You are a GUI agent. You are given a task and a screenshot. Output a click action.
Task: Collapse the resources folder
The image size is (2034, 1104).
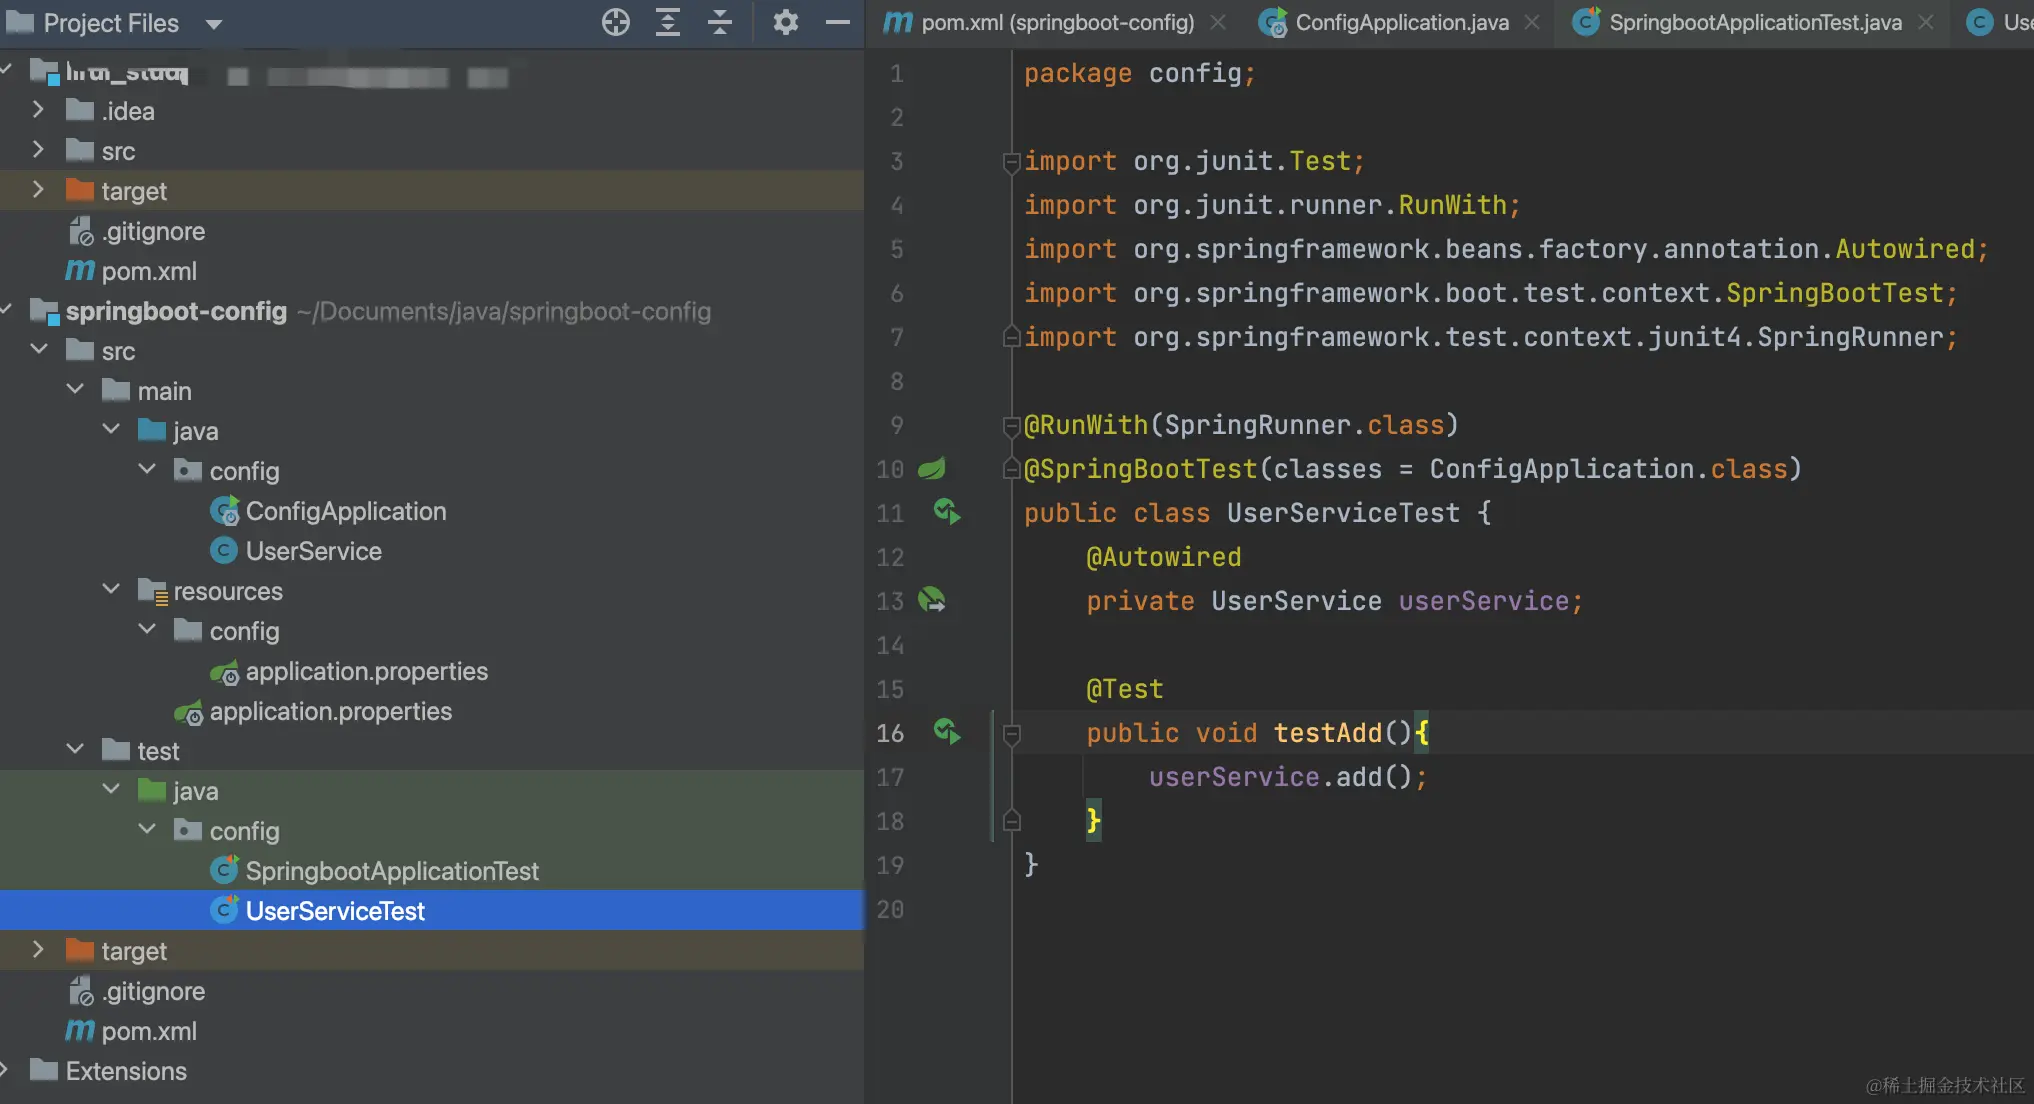point(111,590)
